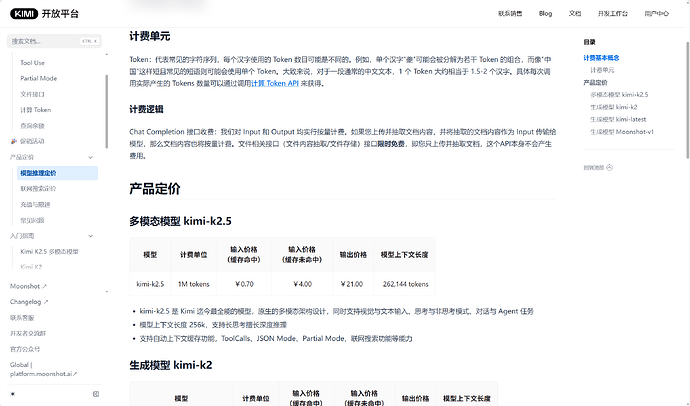Click the 262,144 tokens context length cell
This screenshot has width=690, height=406.
[x=405, y=284]
